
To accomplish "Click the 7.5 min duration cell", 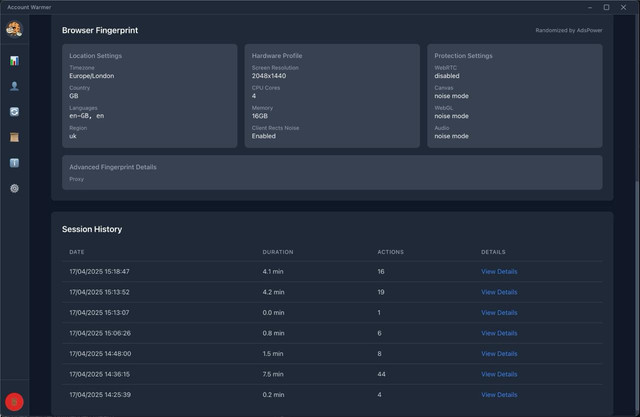I will (x=273, y=374).
